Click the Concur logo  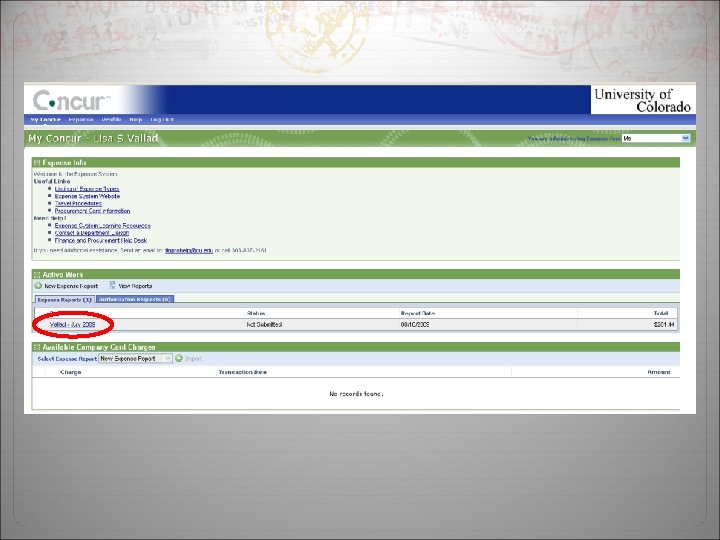coord(71,100)
